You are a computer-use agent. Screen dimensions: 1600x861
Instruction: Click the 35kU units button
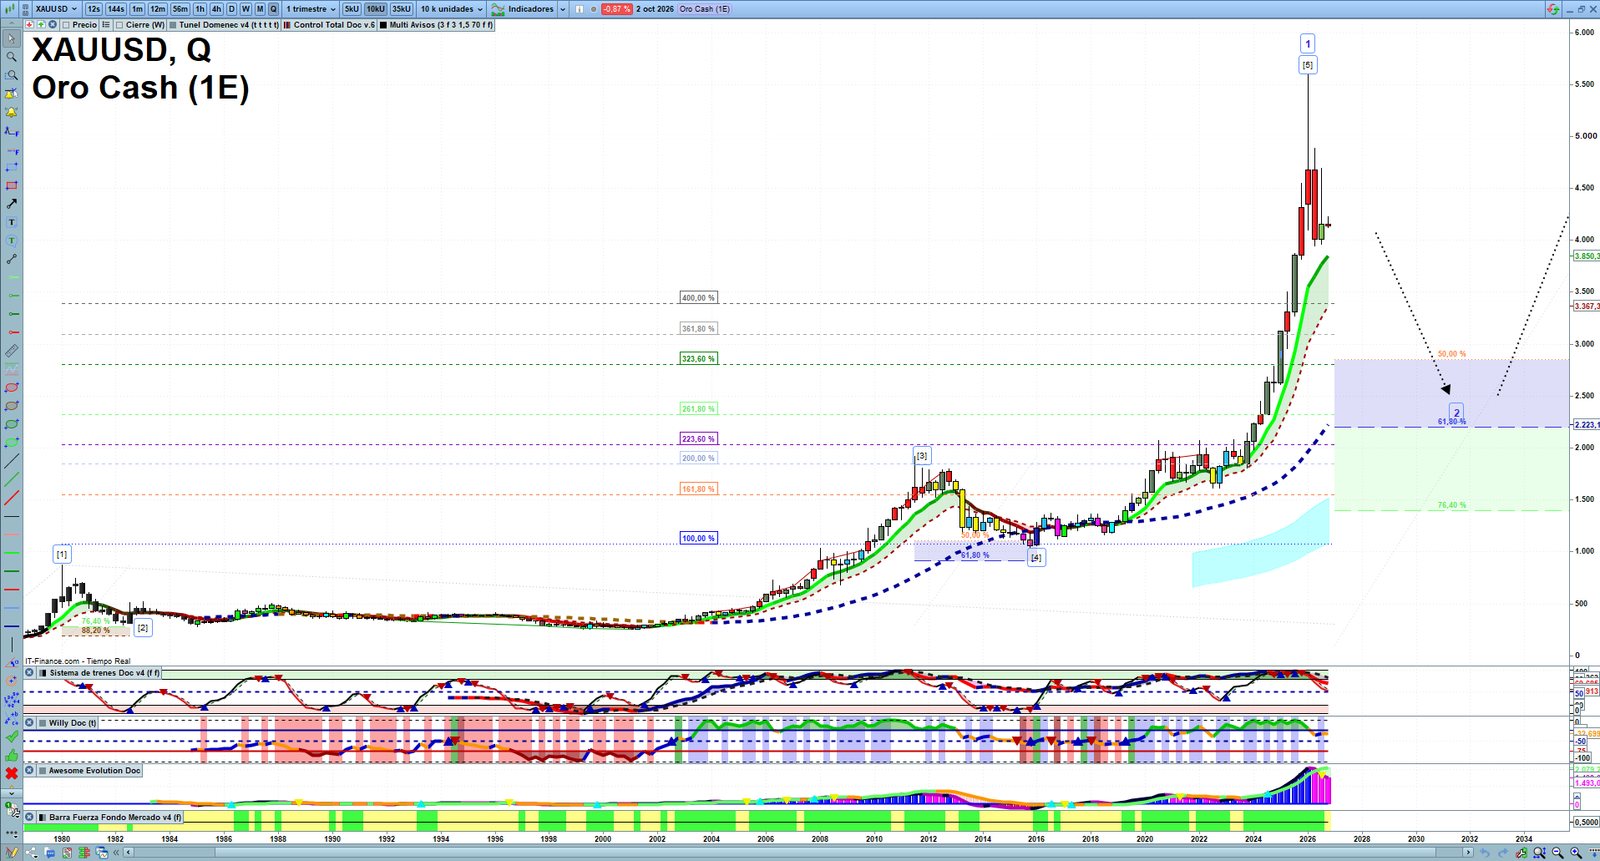point(401,9)
